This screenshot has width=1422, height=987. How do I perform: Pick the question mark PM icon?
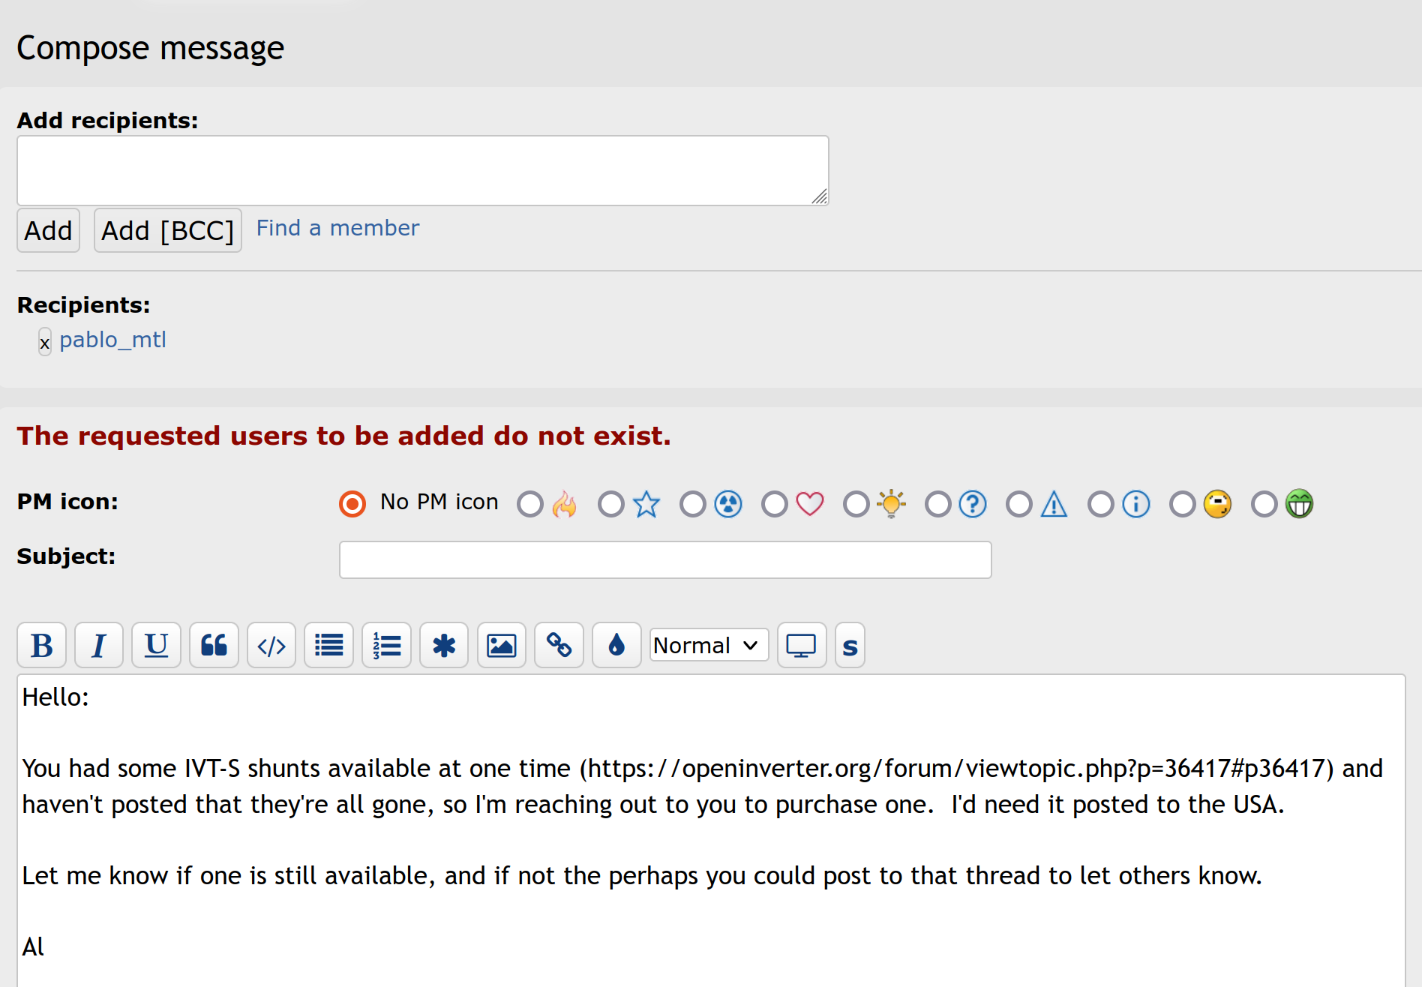tap(938, 504)
